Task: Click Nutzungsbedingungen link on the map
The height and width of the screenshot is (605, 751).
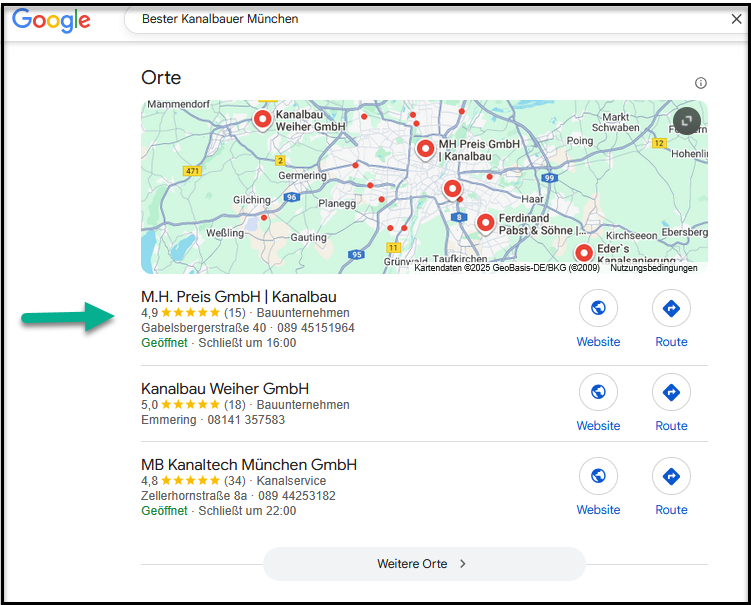Action: (x=653, y=268)
